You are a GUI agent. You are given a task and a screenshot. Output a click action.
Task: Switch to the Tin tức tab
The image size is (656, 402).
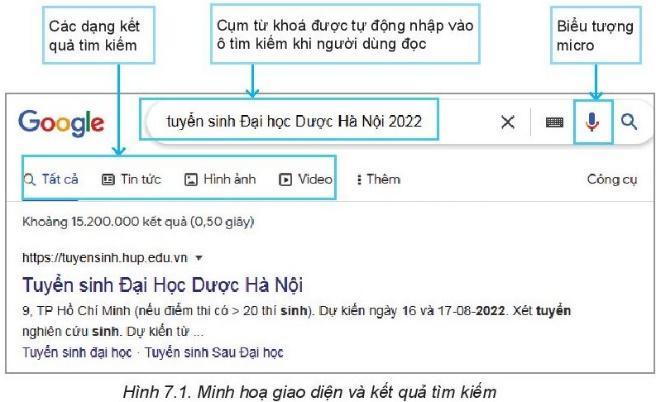(131, 179)
